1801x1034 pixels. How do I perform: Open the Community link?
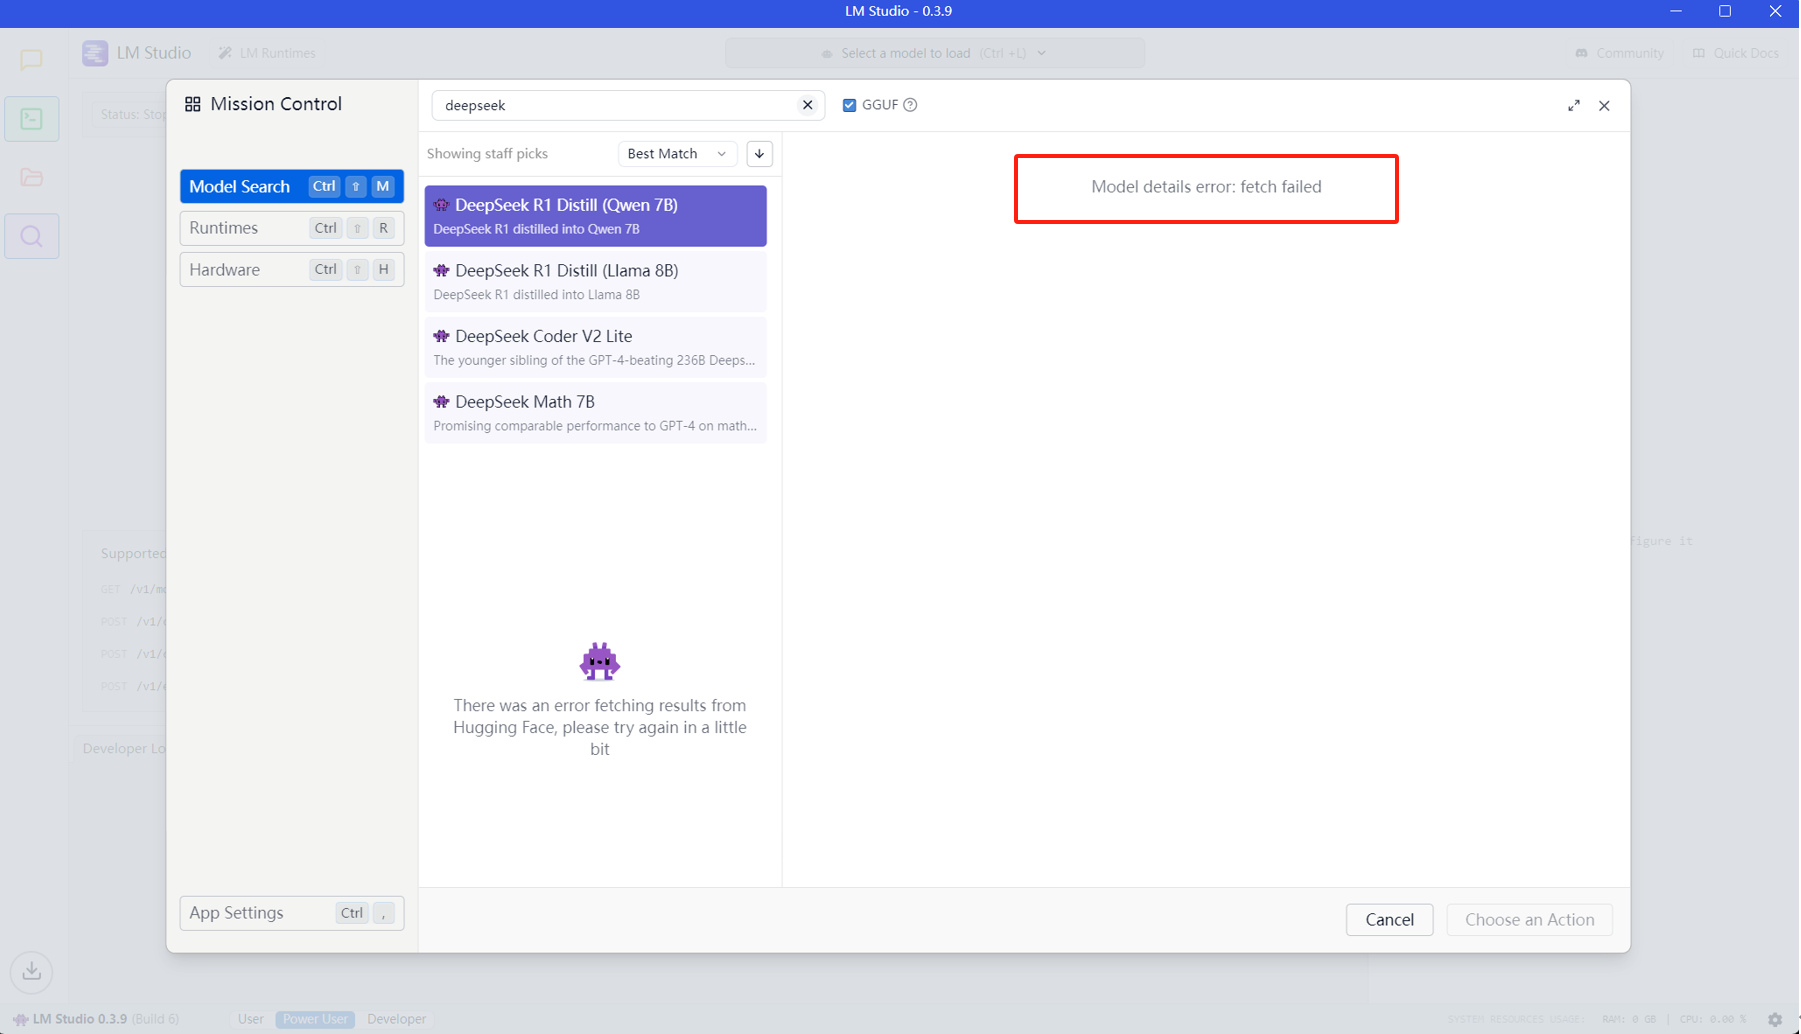click(1620, 53)
